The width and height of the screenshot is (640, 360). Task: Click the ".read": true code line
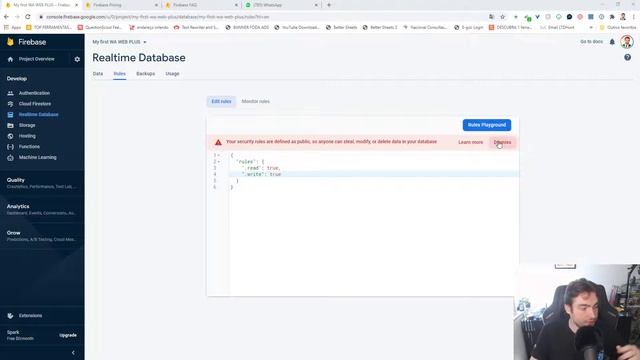pos(260,168)
